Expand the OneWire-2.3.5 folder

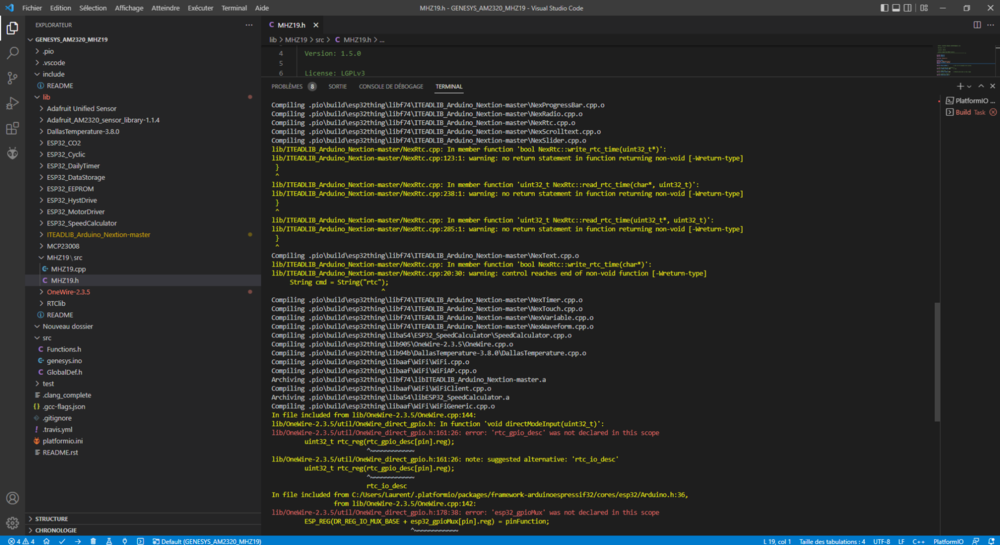[143, 292]
